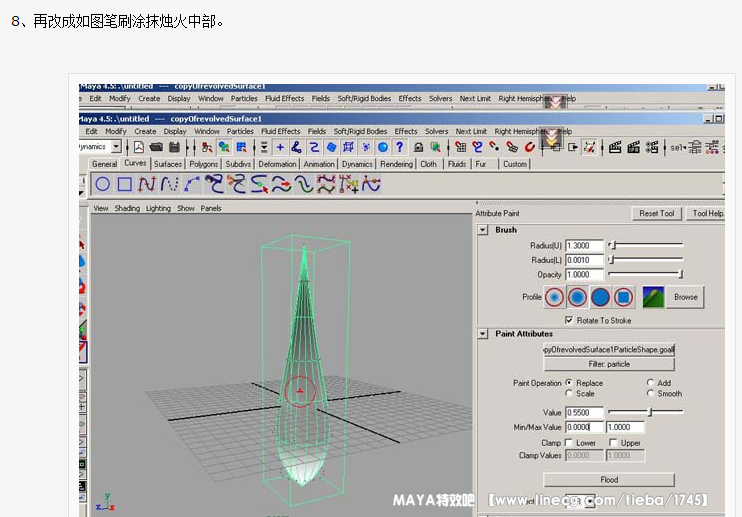The height and width of the screenshot is (517, 742).
Task: Click the Opacity slider
Action: pos(645,274)
